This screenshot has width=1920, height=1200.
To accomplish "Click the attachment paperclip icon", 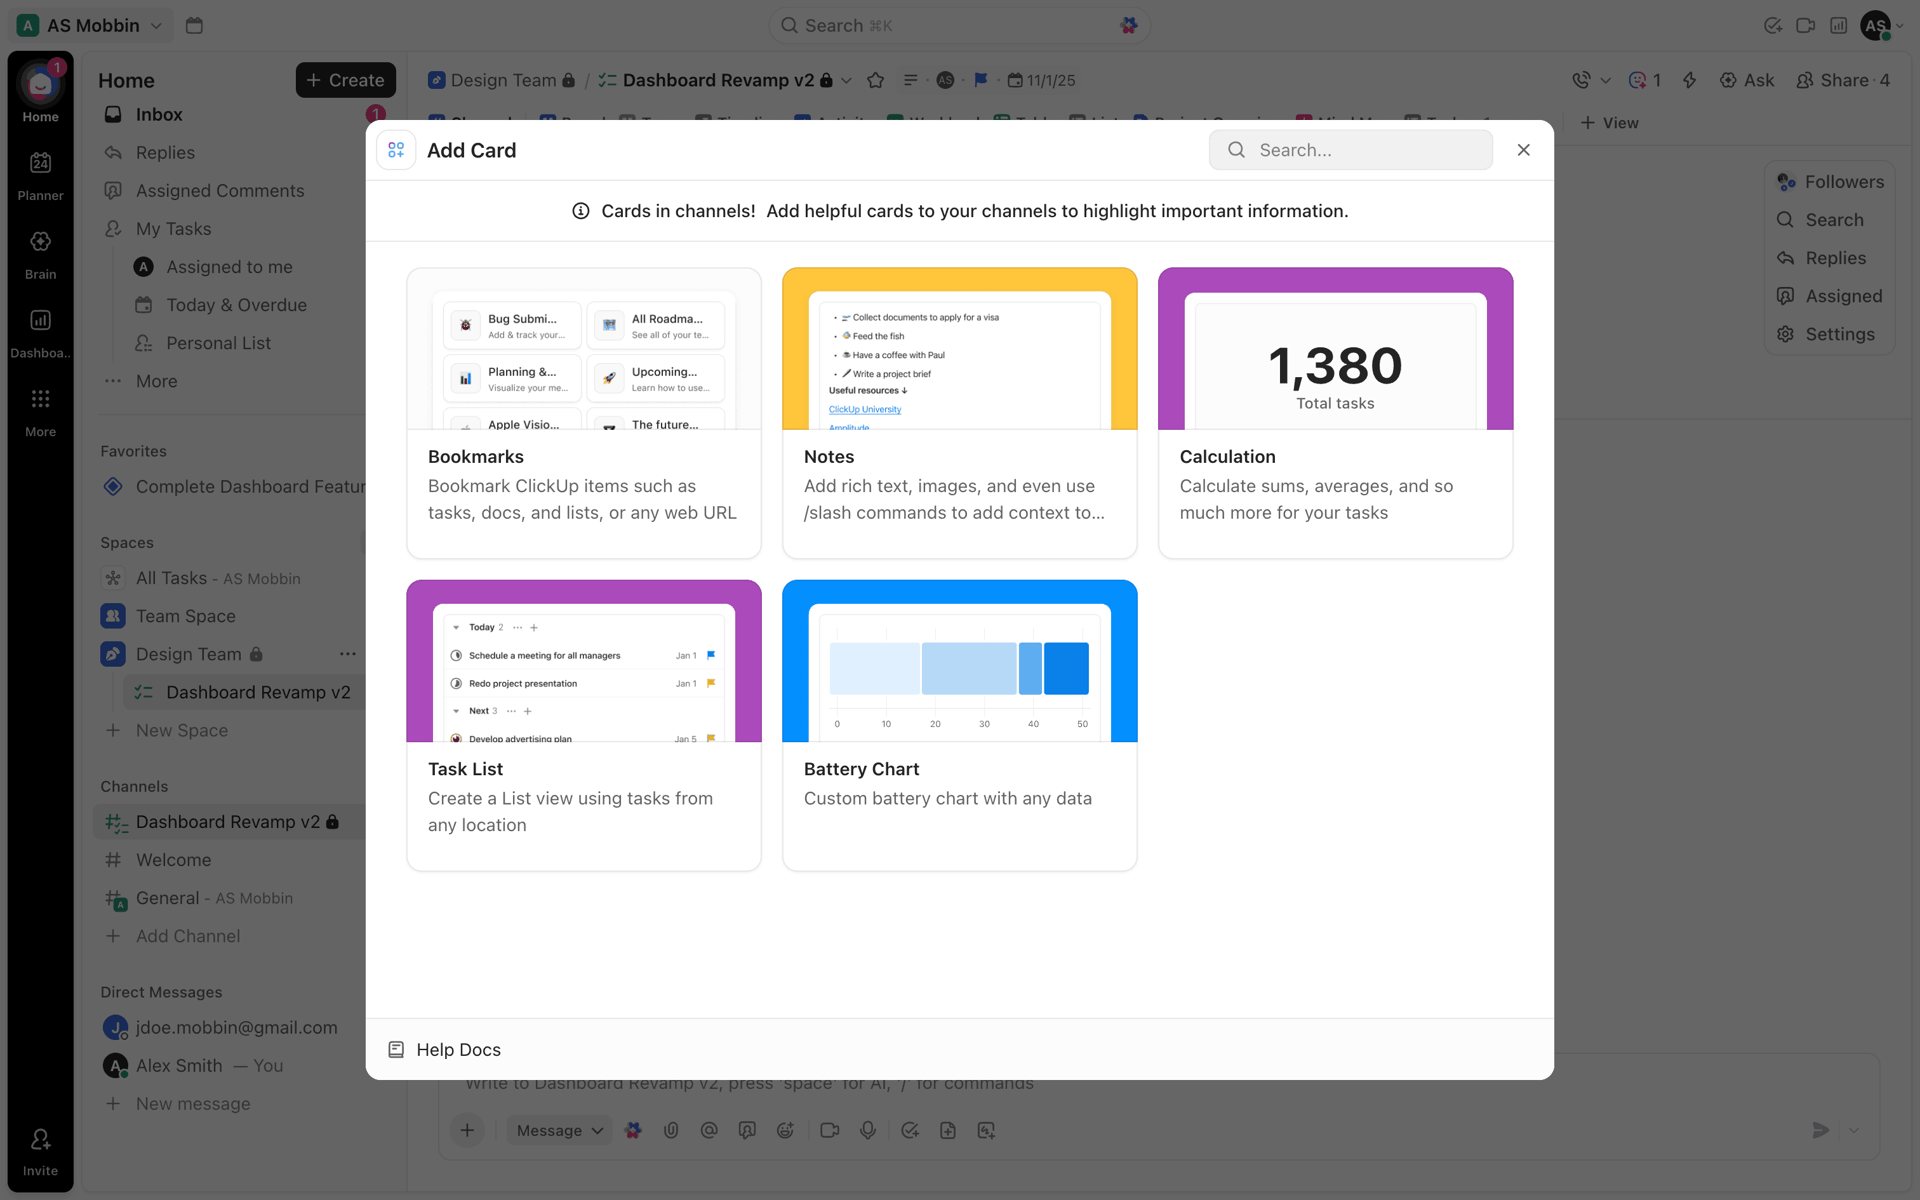I will (x=671, y=1130).
